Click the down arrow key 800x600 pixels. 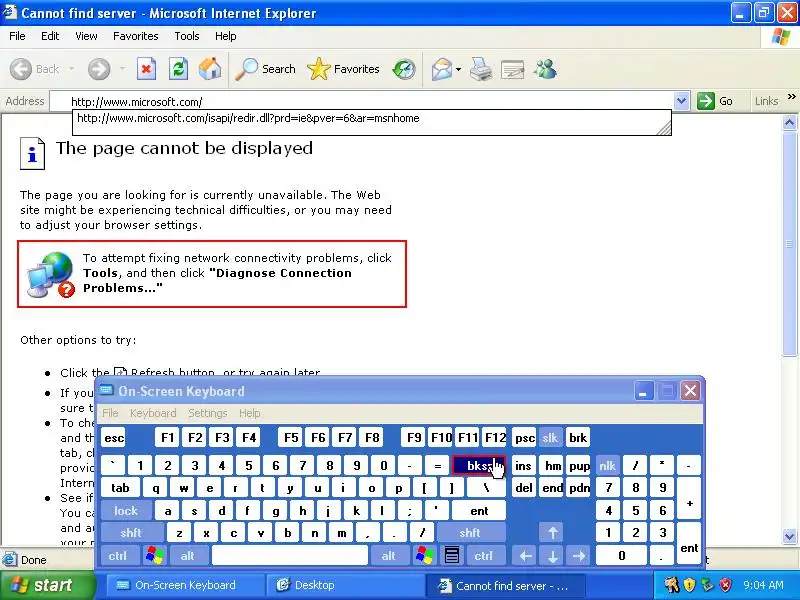coord(553,556)
